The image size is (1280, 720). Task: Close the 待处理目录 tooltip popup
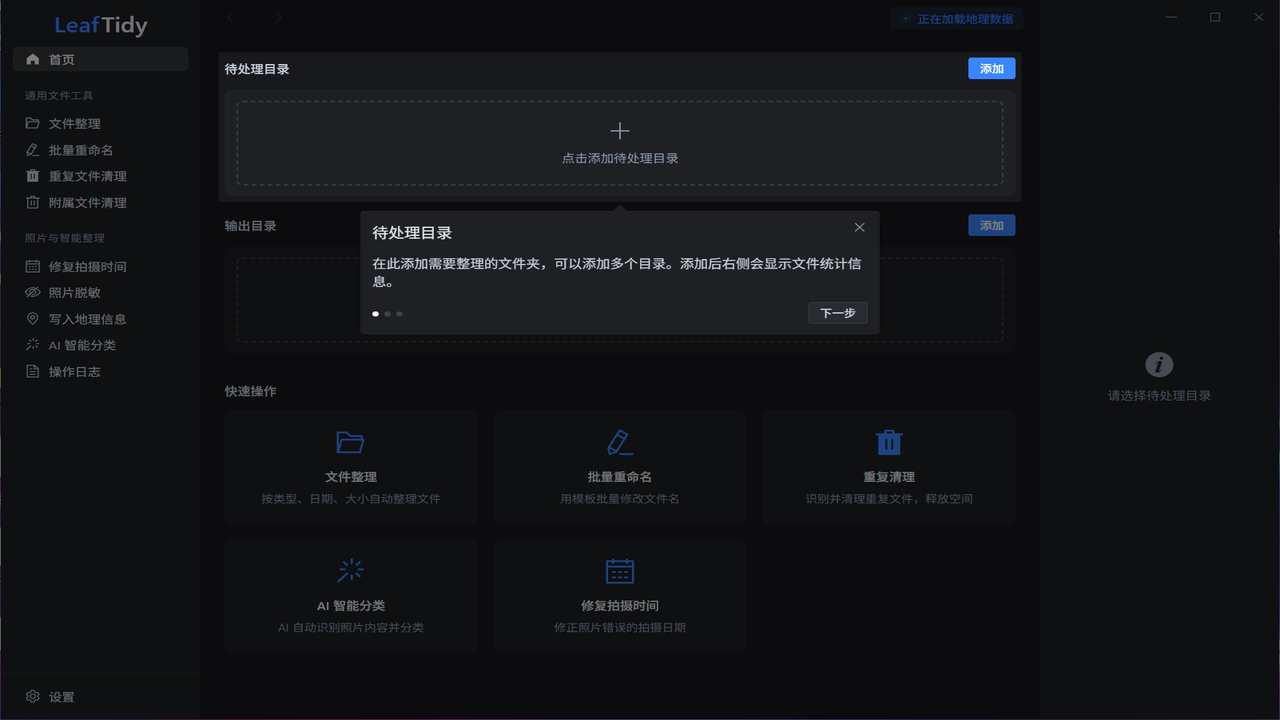[x=859, y=227]
